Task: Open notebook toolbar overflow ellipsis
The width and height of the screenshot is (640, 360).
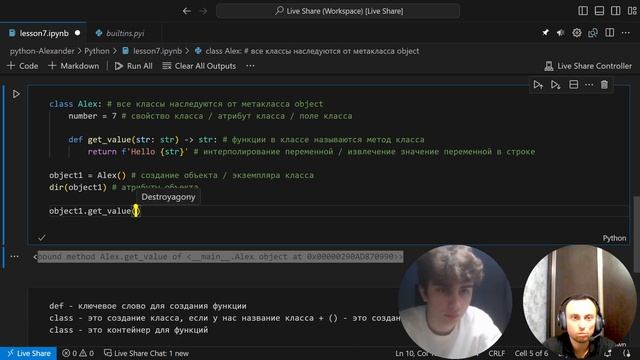Action: [x=250, y=66]
